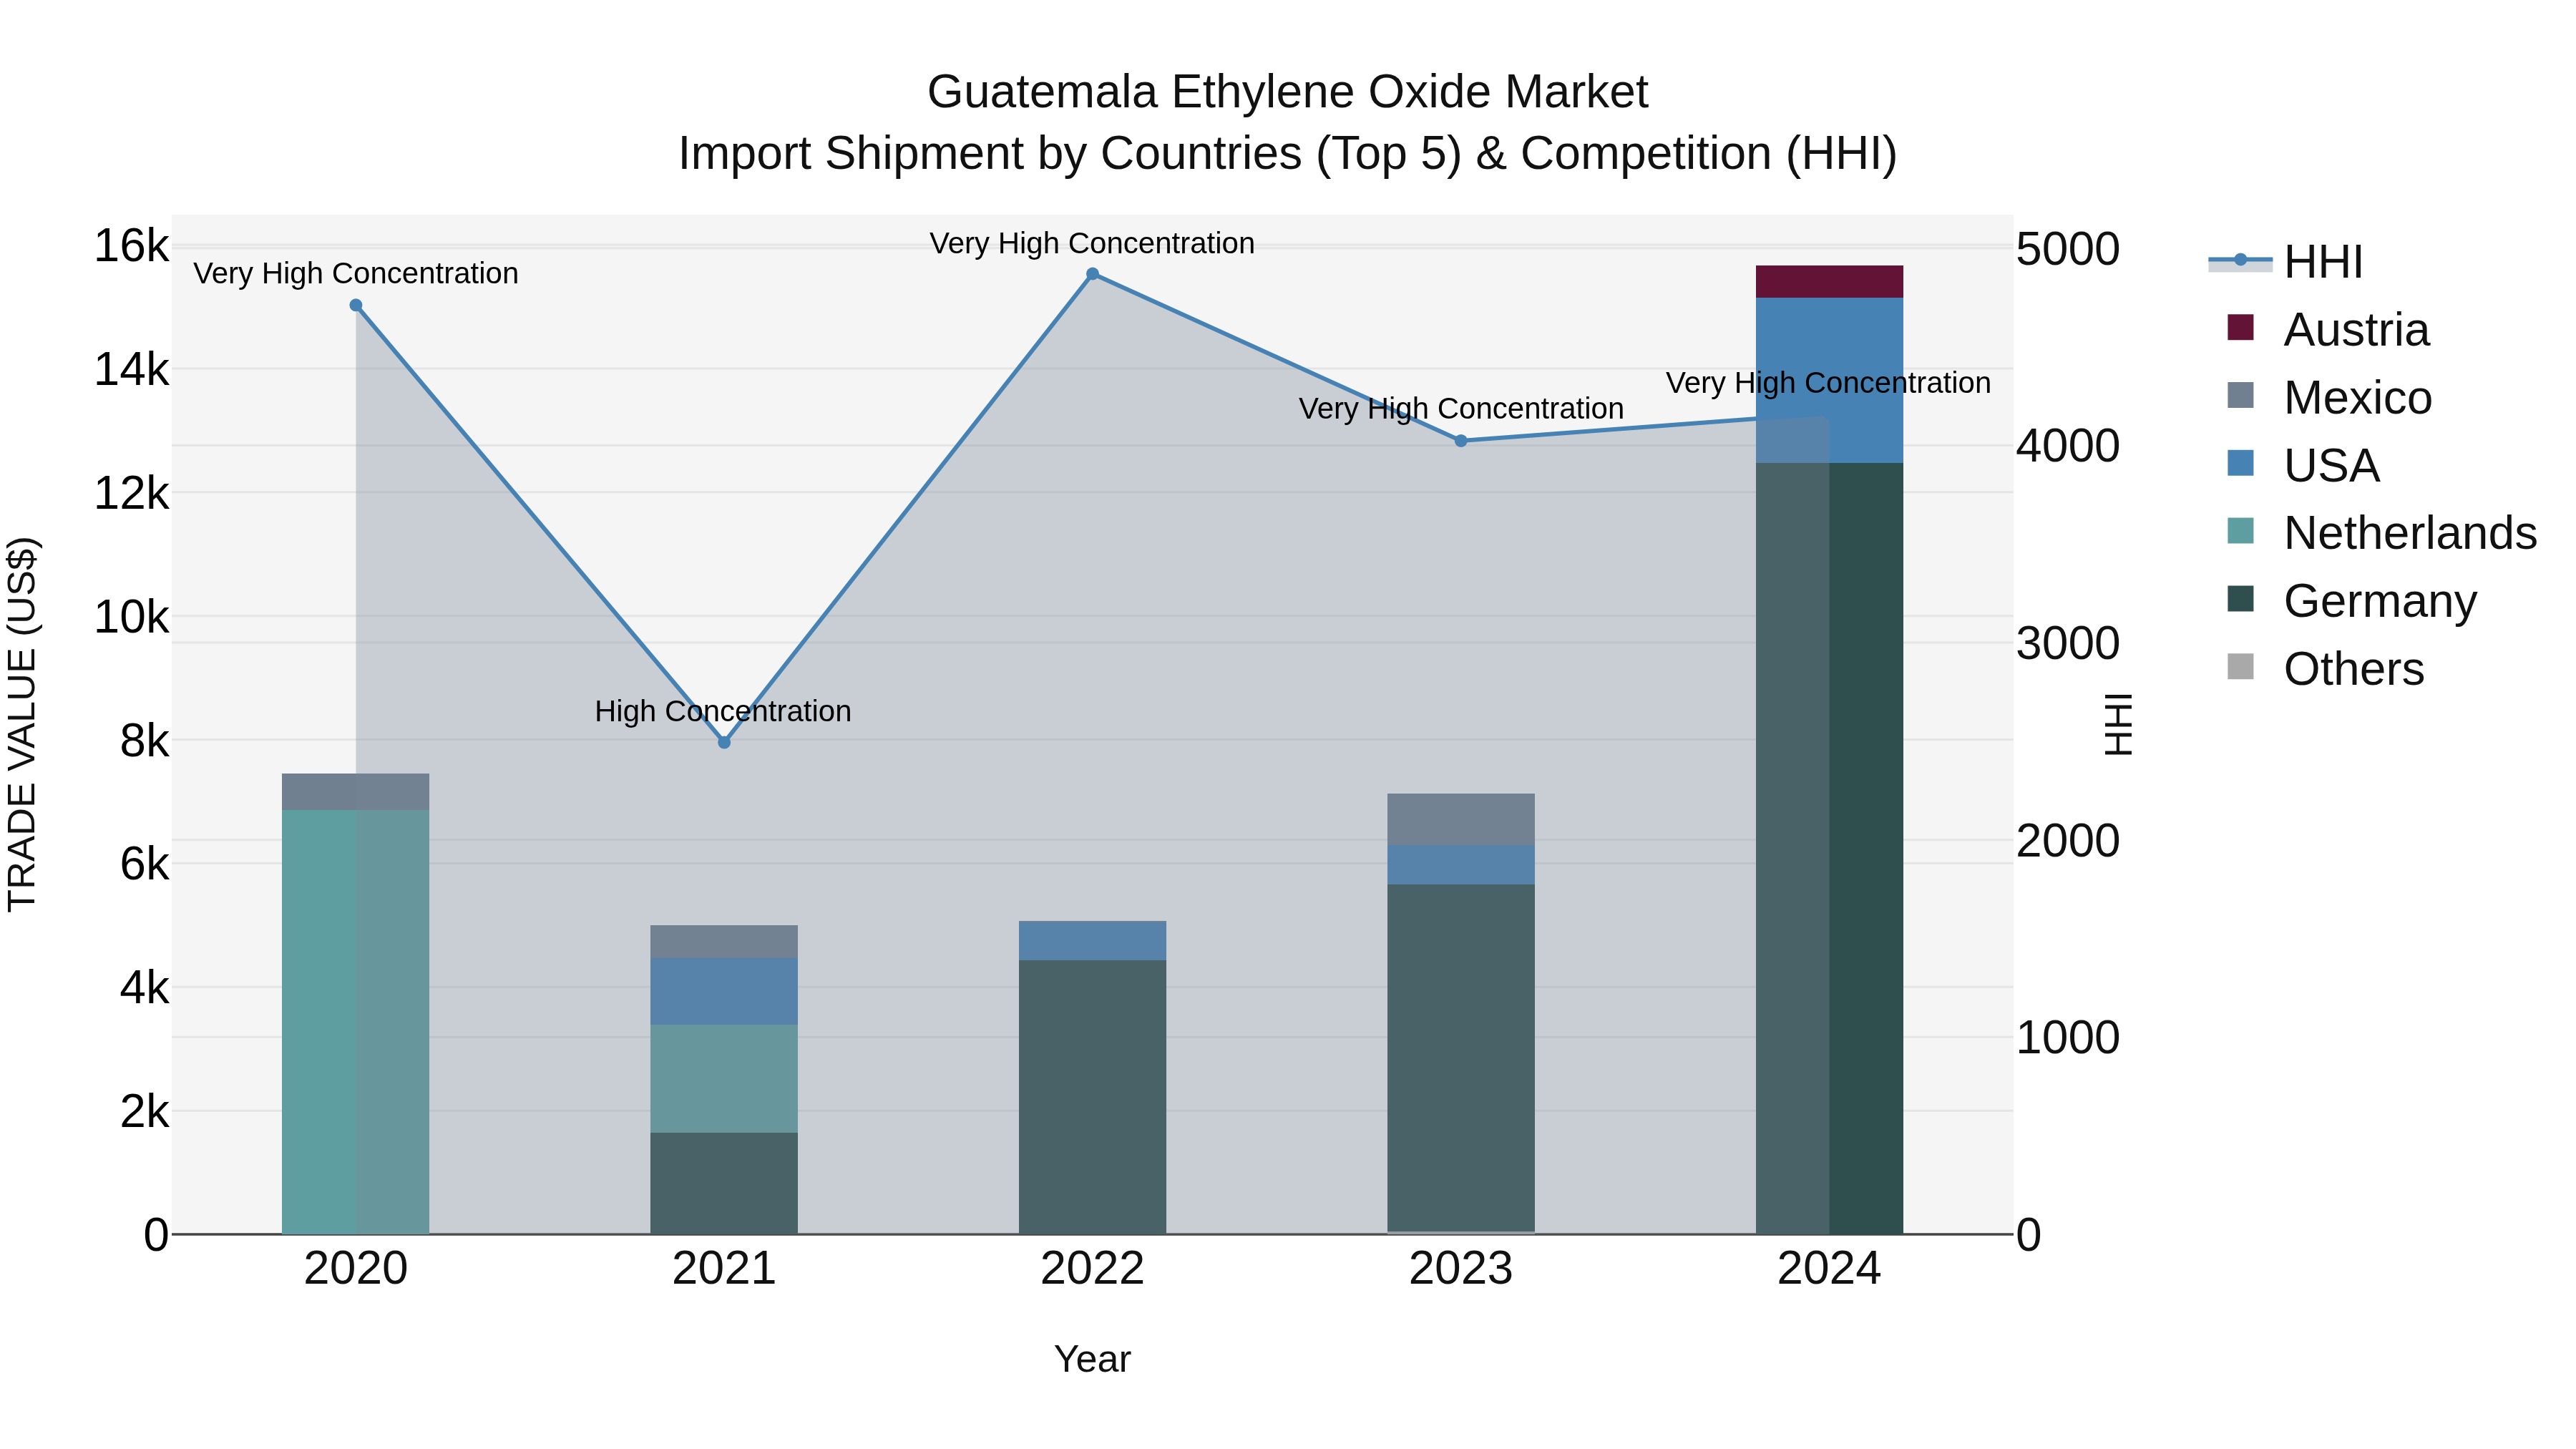This screenshot has height=1449, width=2576.
Task: Click the '8k' left axis tick
Action: (x=144, y=741)
